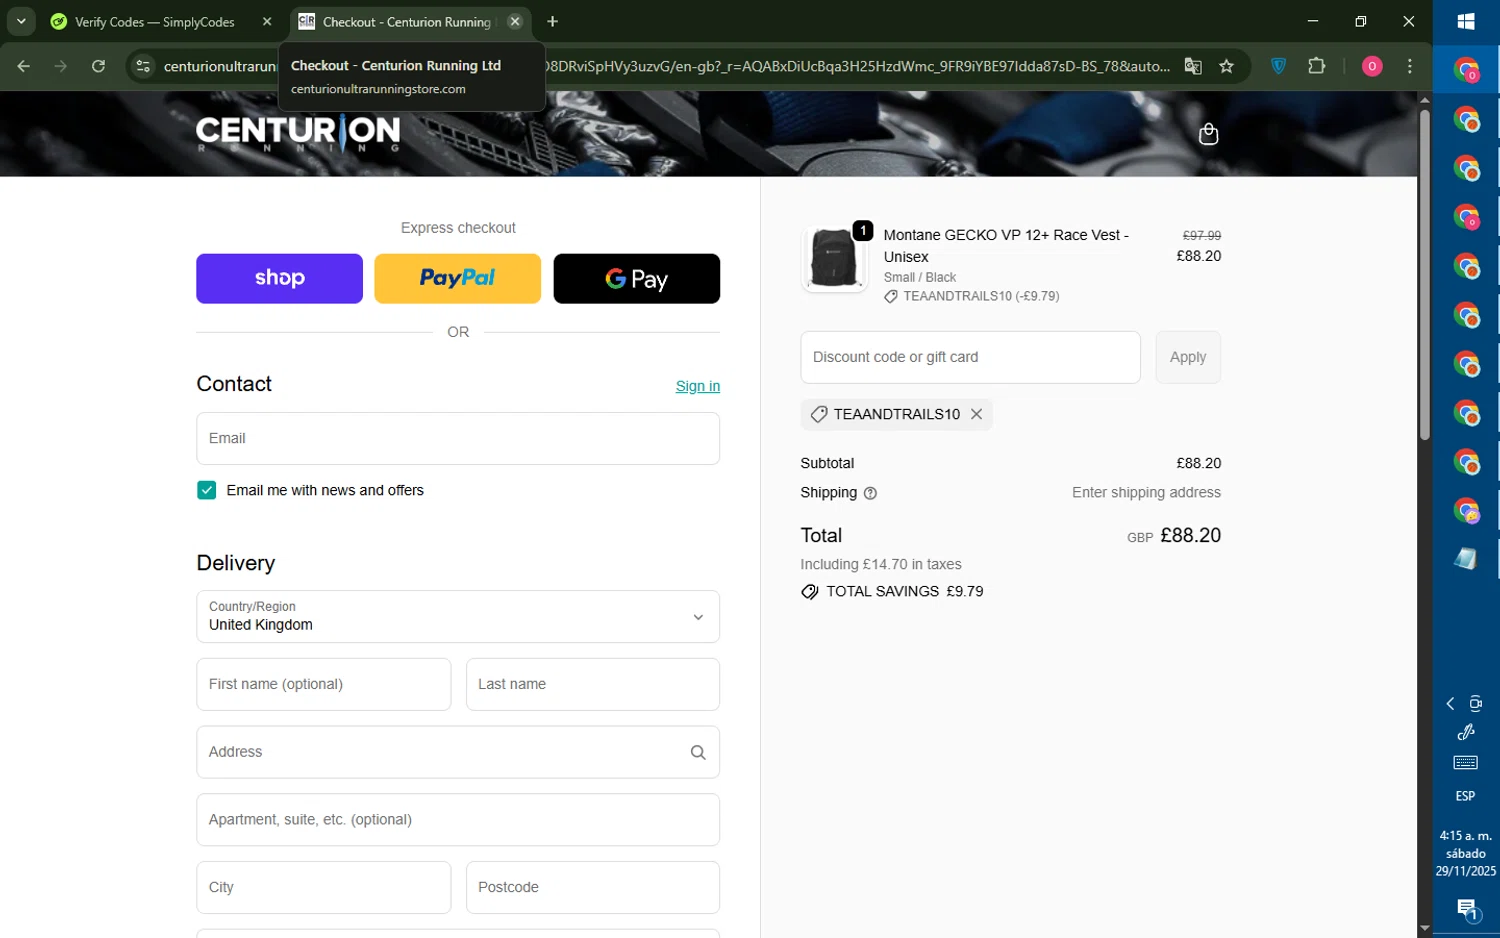
Task: Pay with Shop Pay button
Action: (279, 278)
